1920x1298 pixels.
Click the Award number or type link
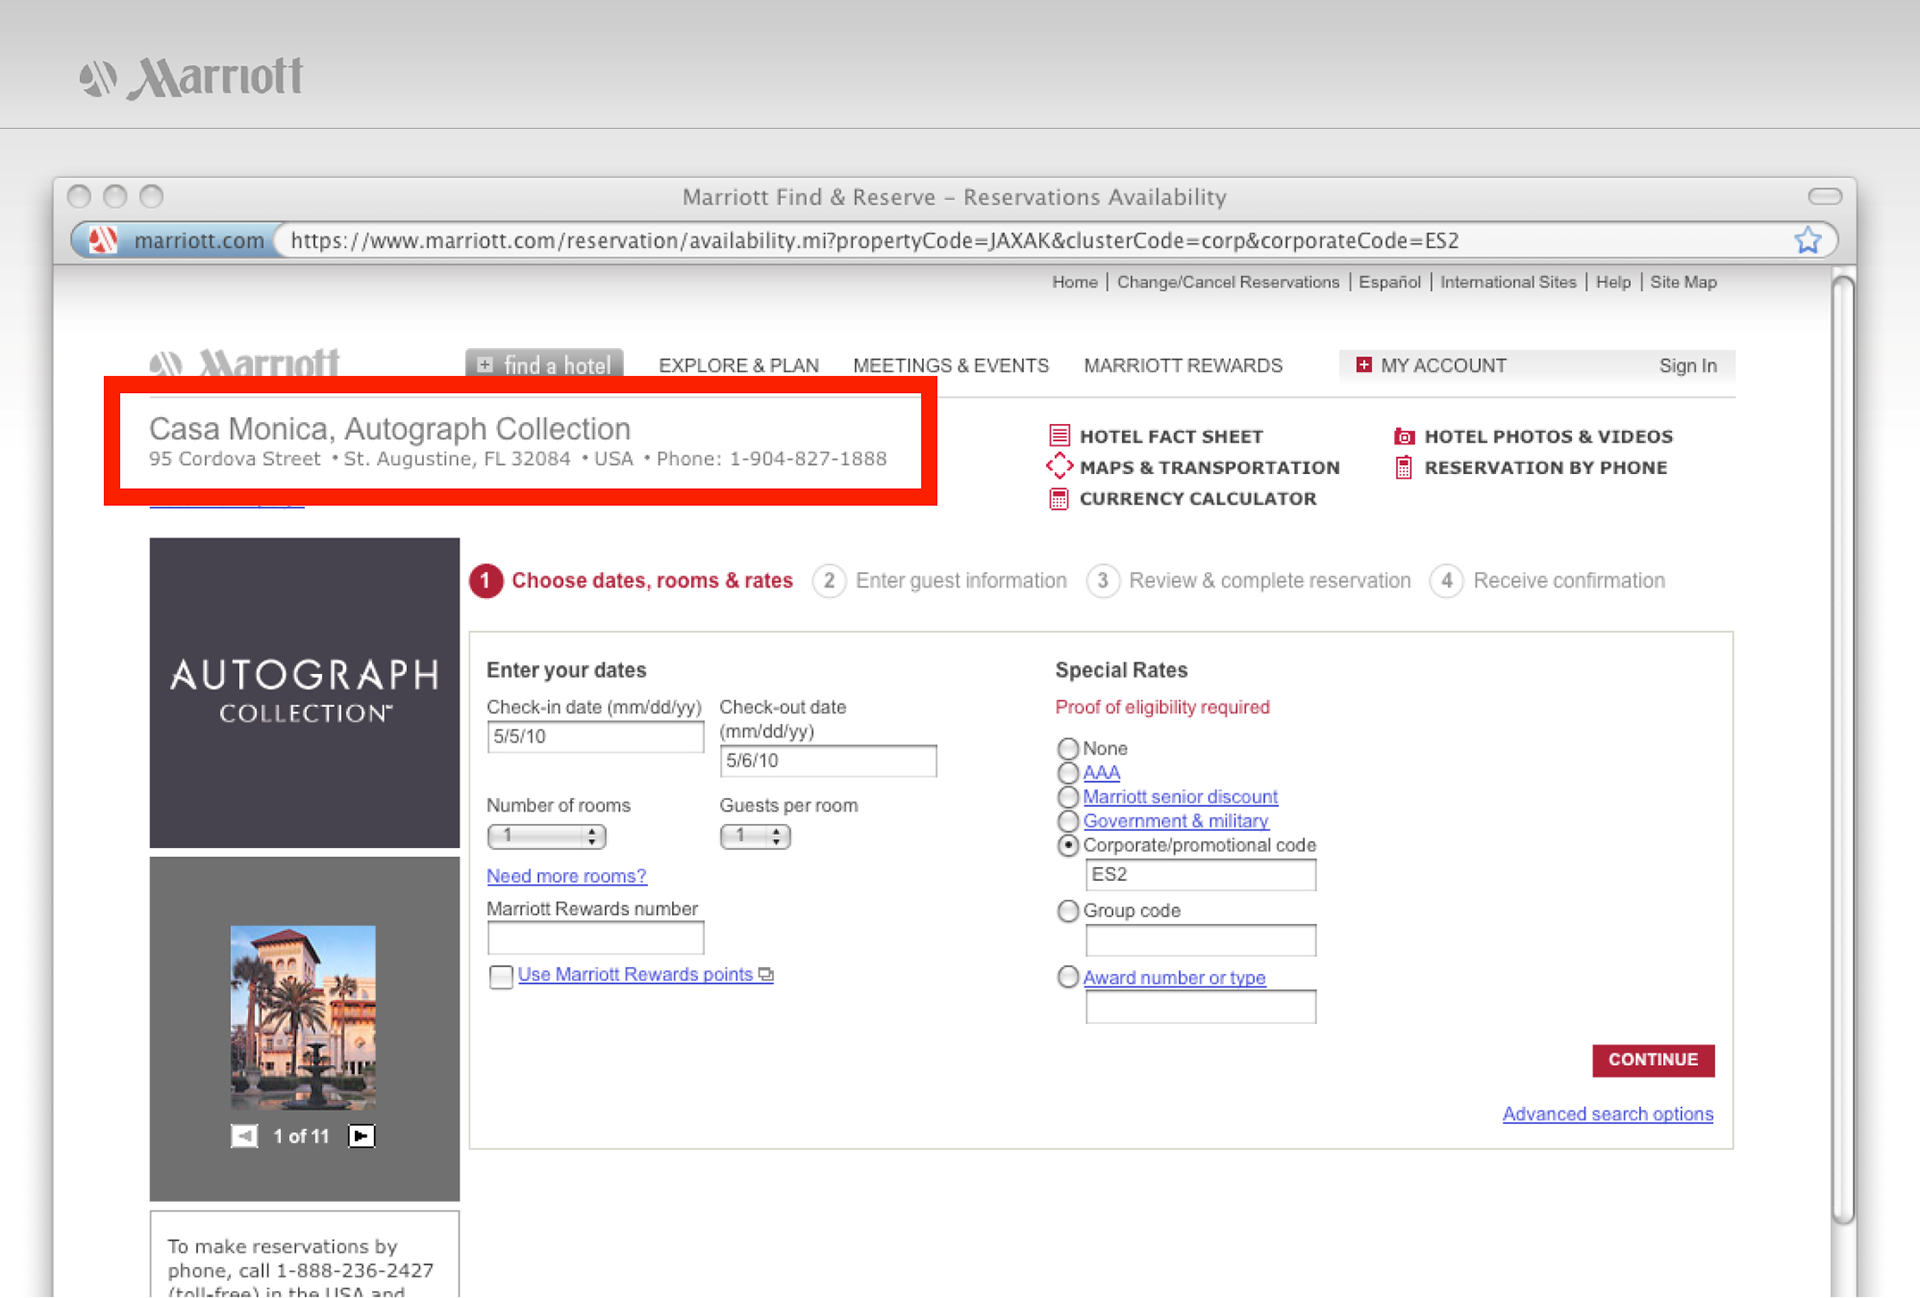1174,977
